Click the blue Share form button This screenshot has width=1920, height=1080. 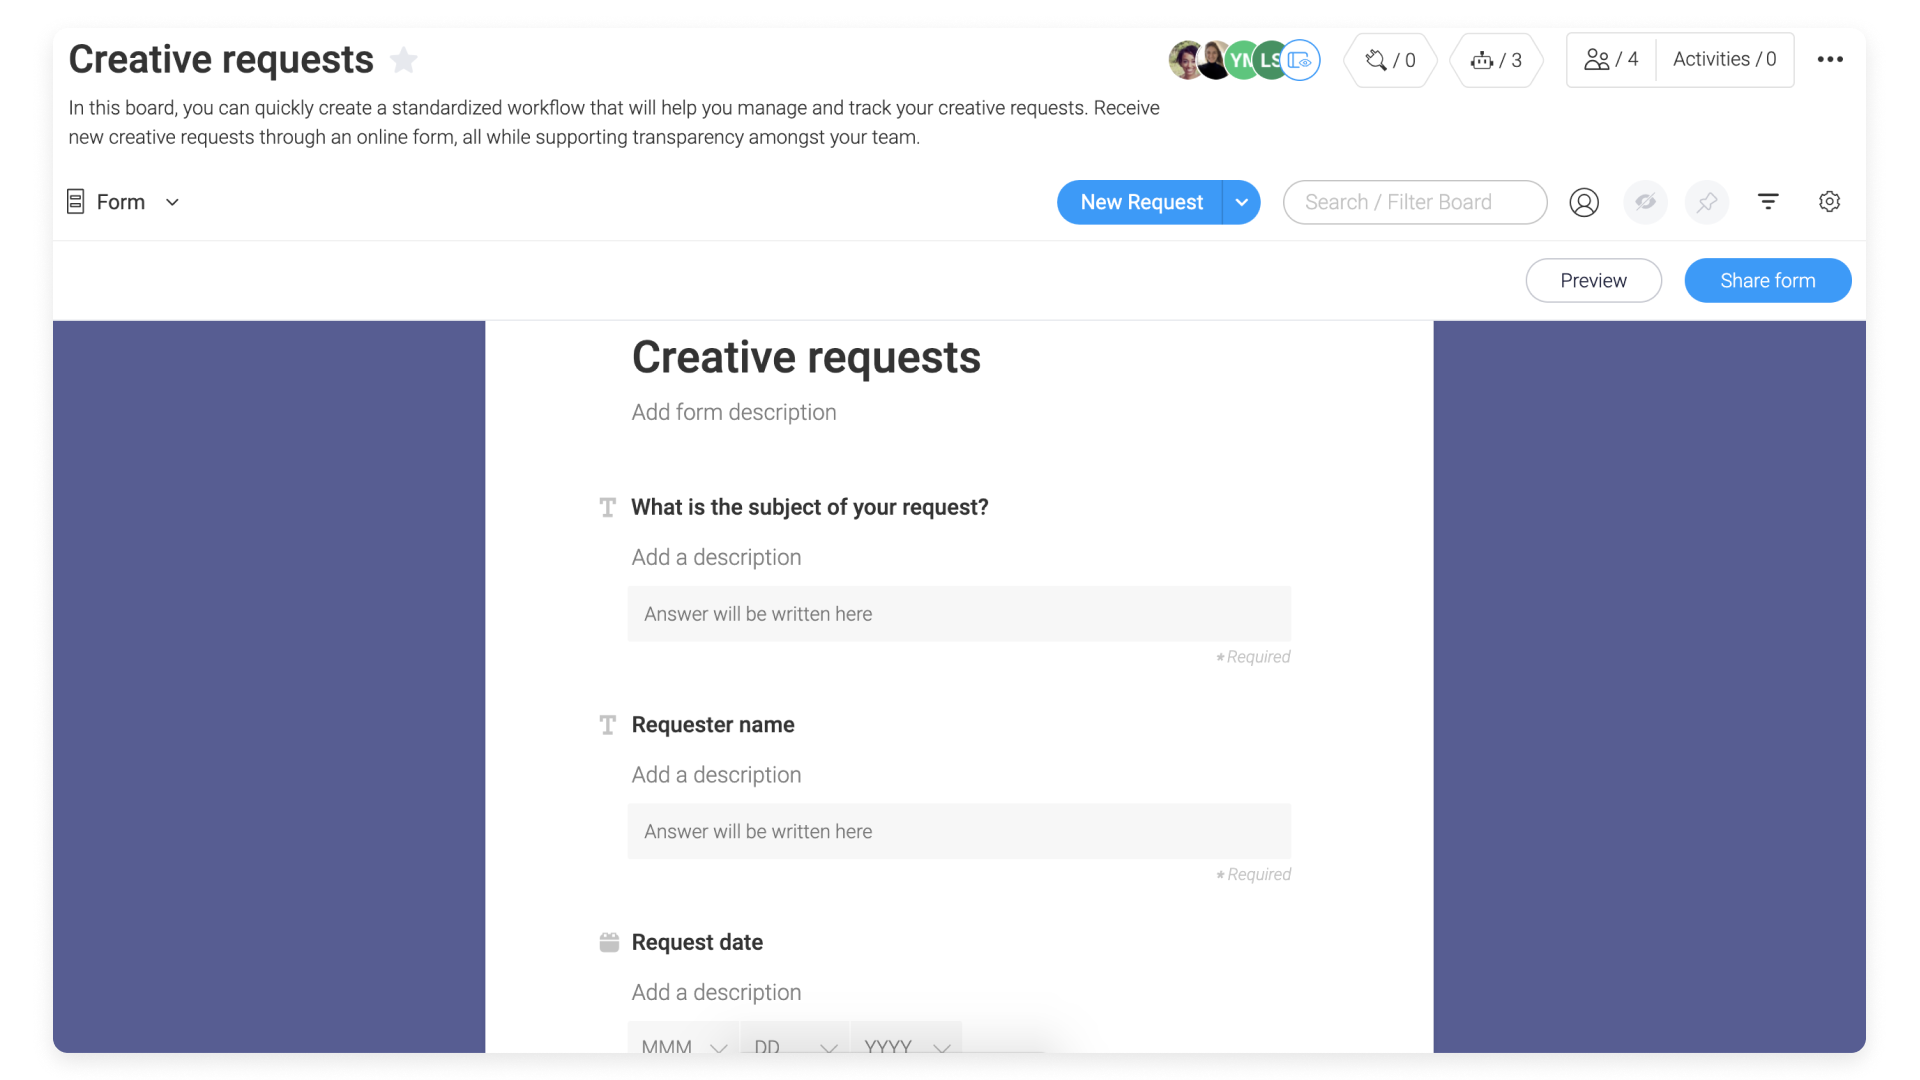click(x=1767, y=280)
